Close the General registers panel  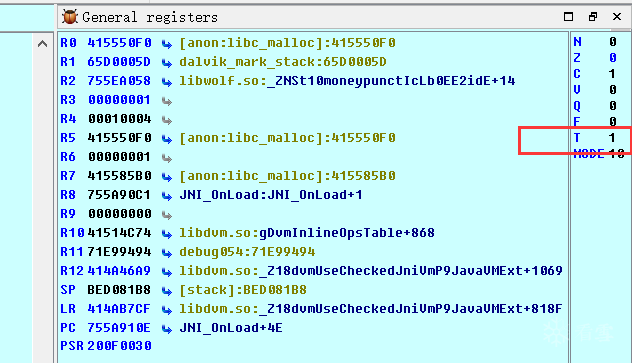point(617,17)
